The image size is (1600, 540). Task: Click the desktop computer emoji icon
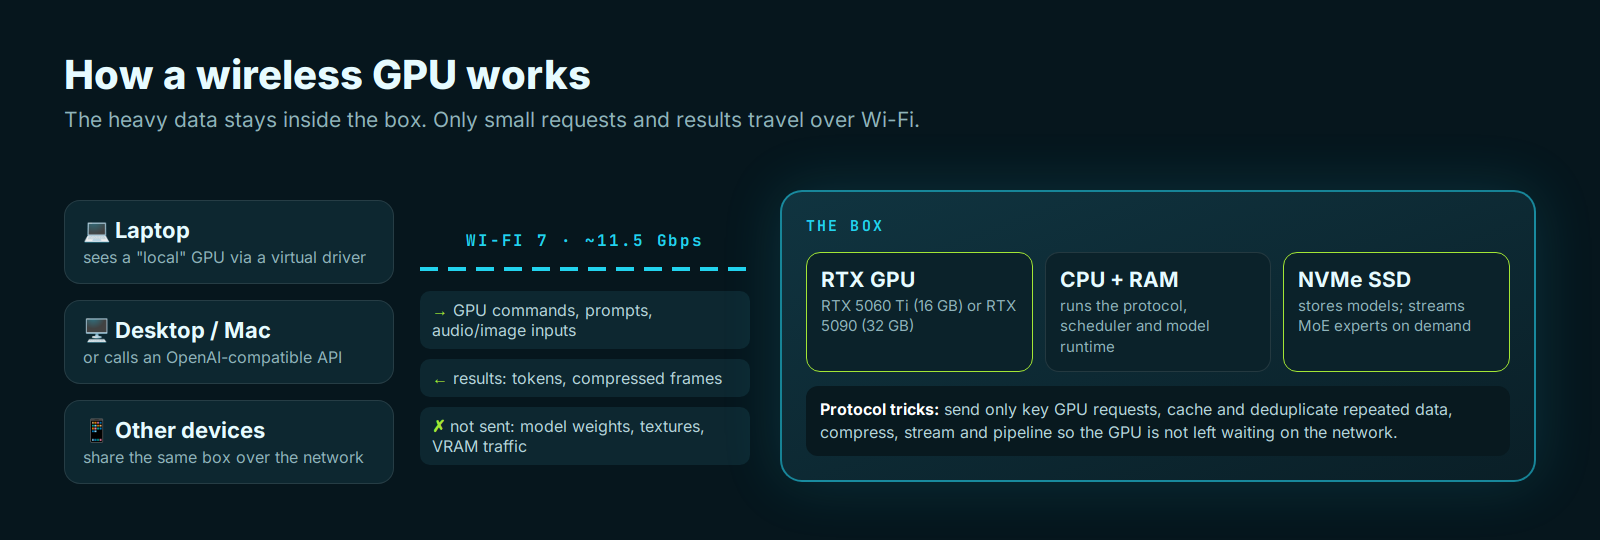[96, 330]
